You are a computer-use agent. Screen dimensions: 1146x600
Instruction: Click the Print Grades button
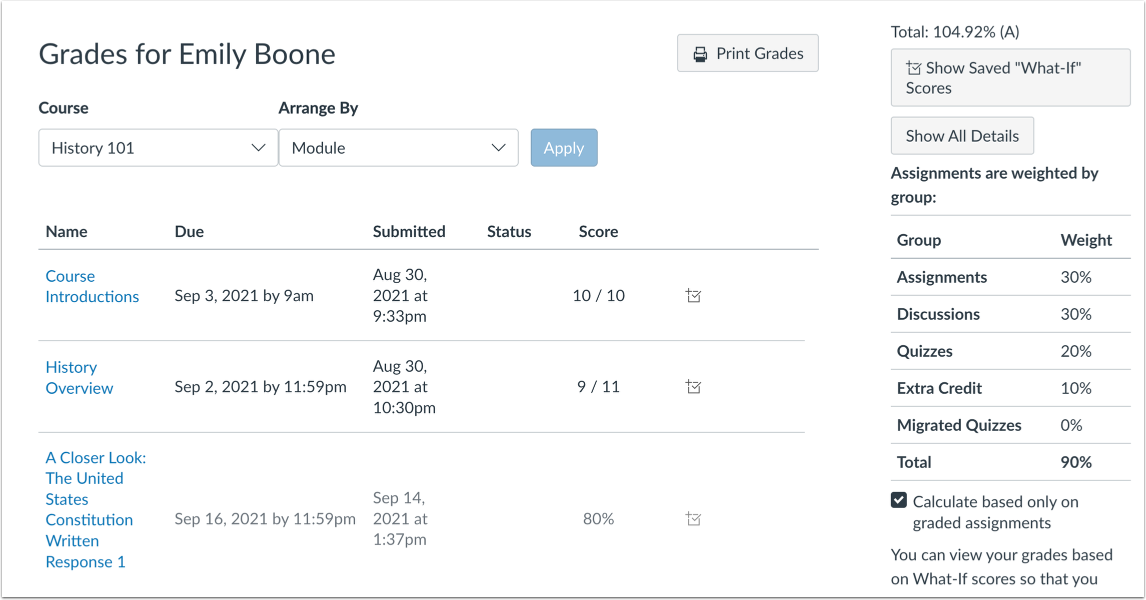(747, 53)
